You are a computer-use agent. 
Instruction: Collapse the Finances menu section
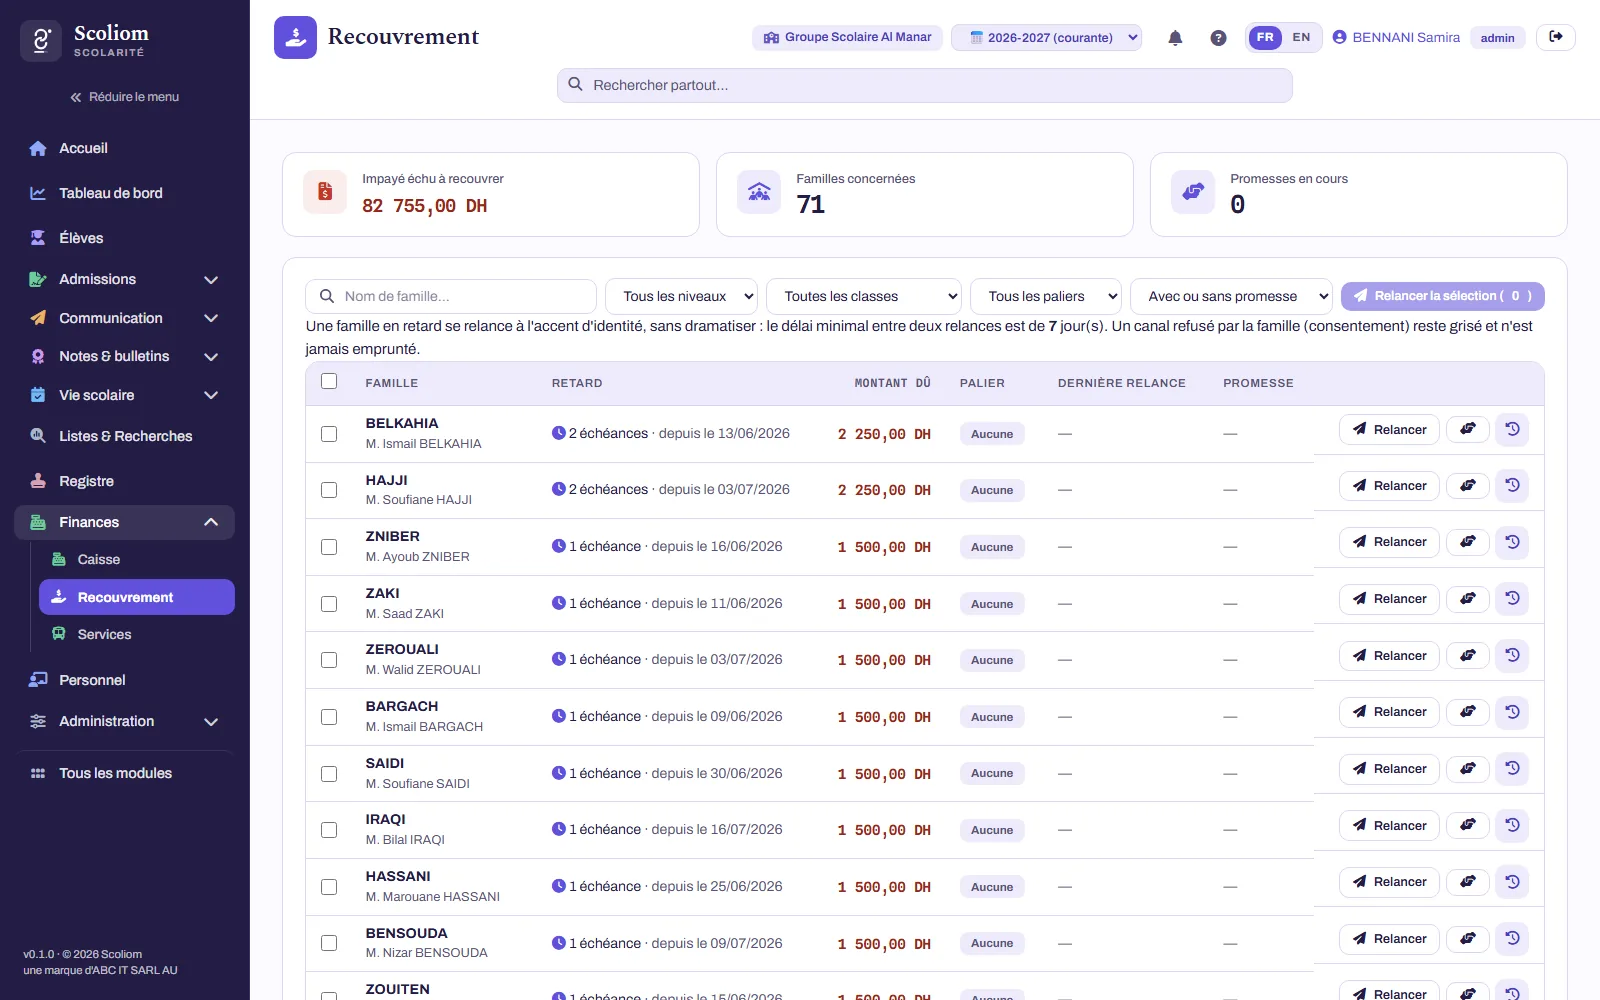[x=125, y=522]
